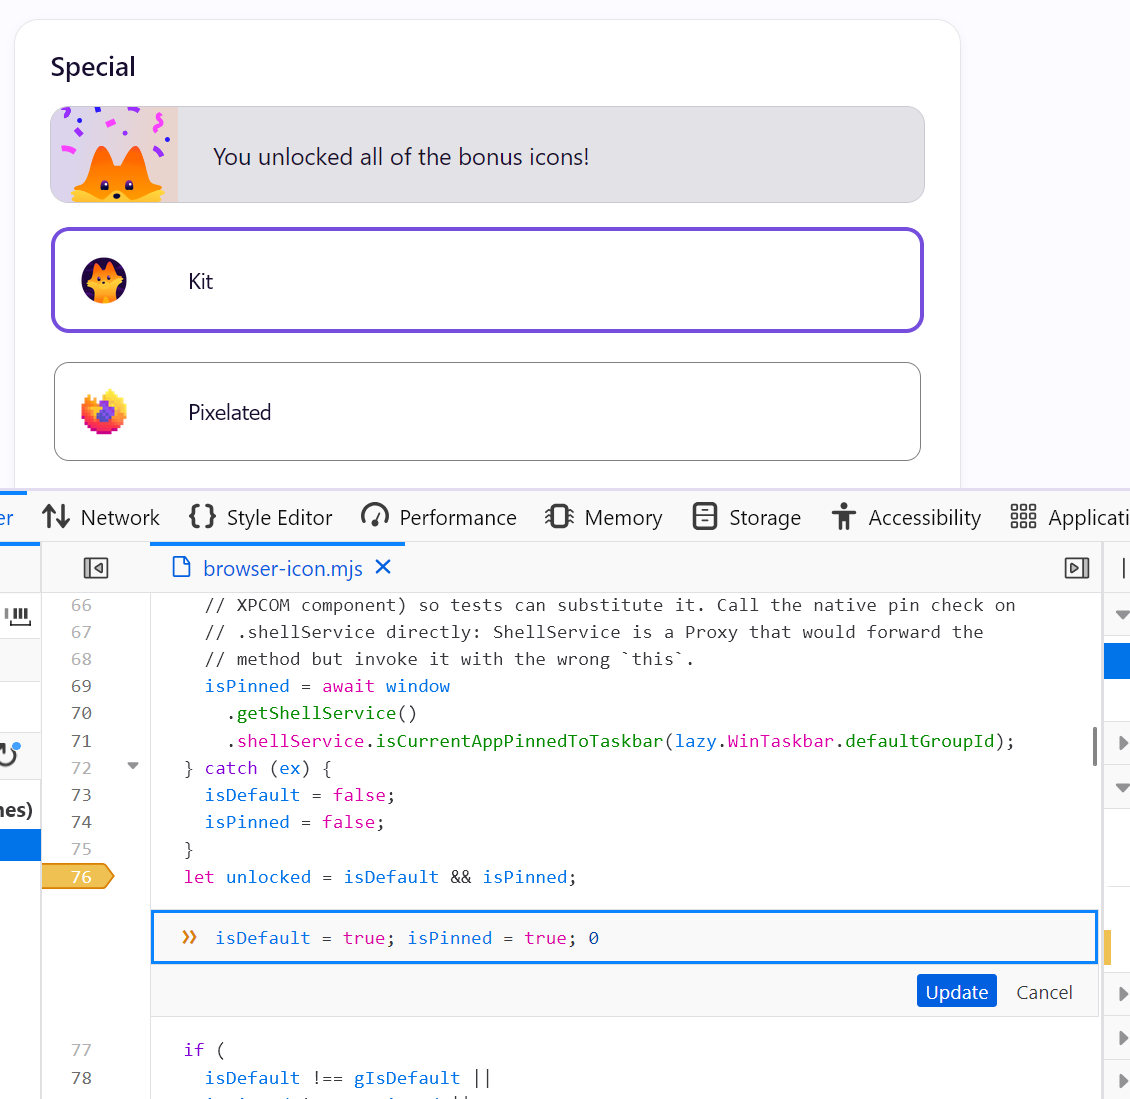Click the editor vertical scrollbar thumb

click(x=1095, y=746)
